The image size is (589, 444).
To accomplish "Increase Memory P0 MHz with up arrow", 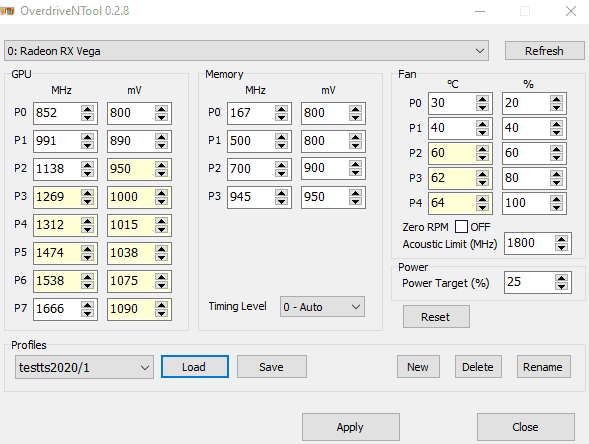I will click(x=281, y=109).
